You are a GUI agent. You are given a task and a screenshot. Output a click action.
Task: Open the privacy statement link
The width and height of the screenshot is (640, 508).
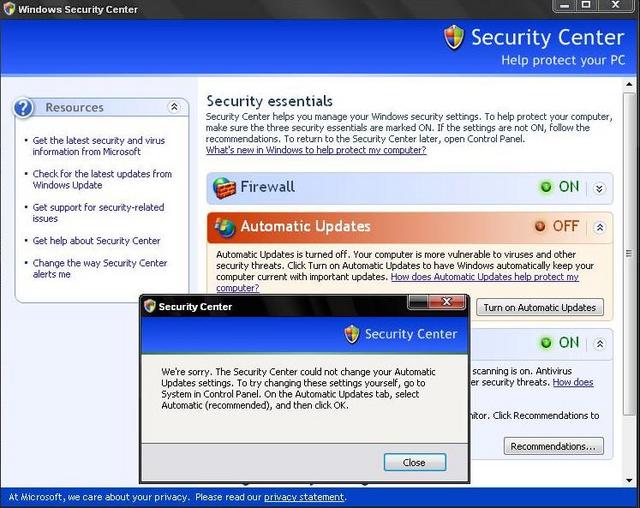point(304,497)
